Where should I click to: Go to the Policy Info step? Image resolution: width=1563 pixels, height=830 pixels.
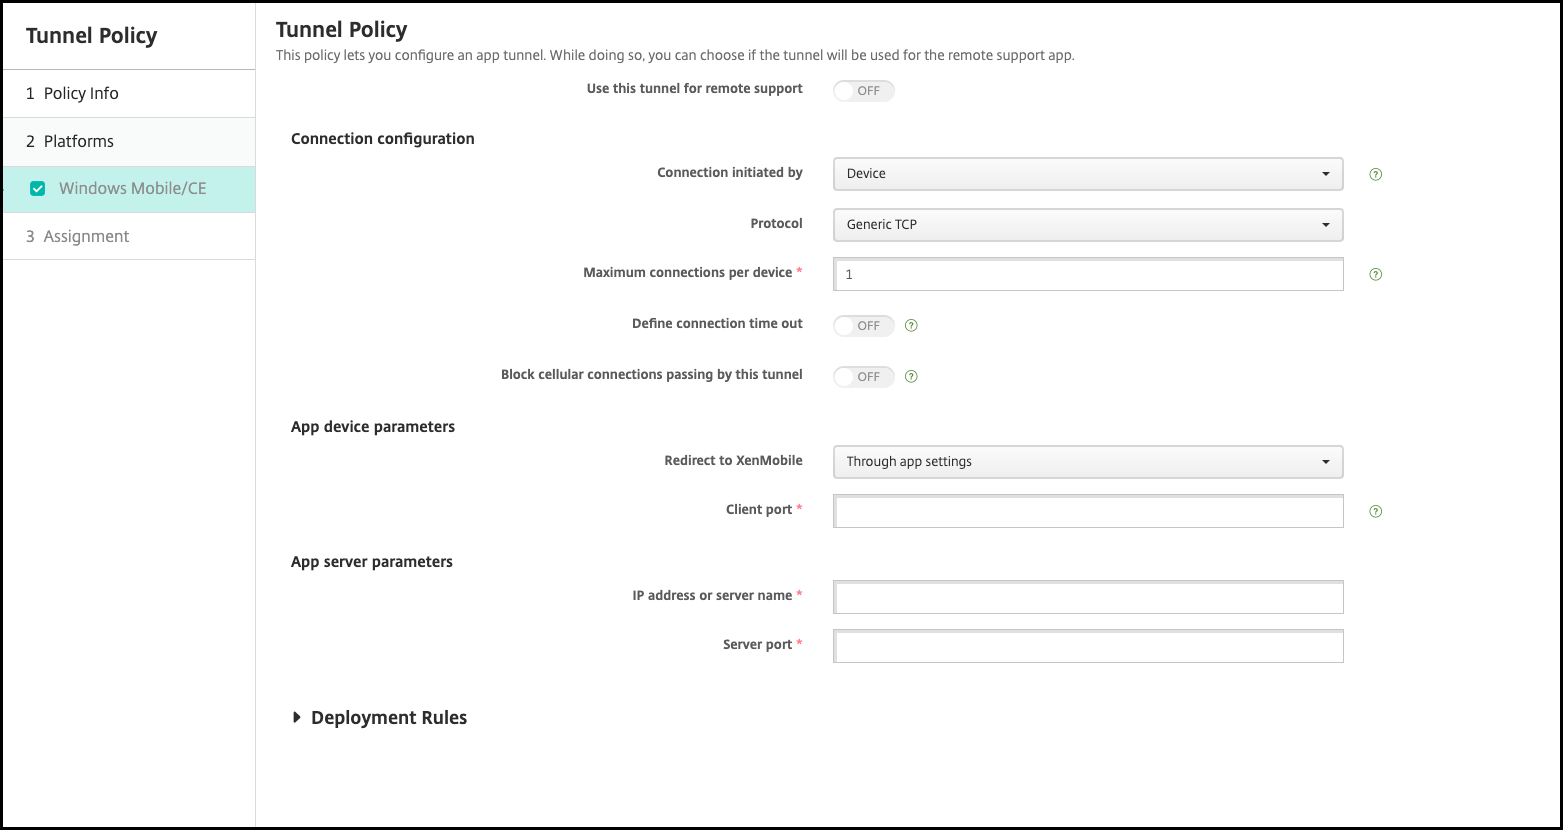[x=81, y=93]
